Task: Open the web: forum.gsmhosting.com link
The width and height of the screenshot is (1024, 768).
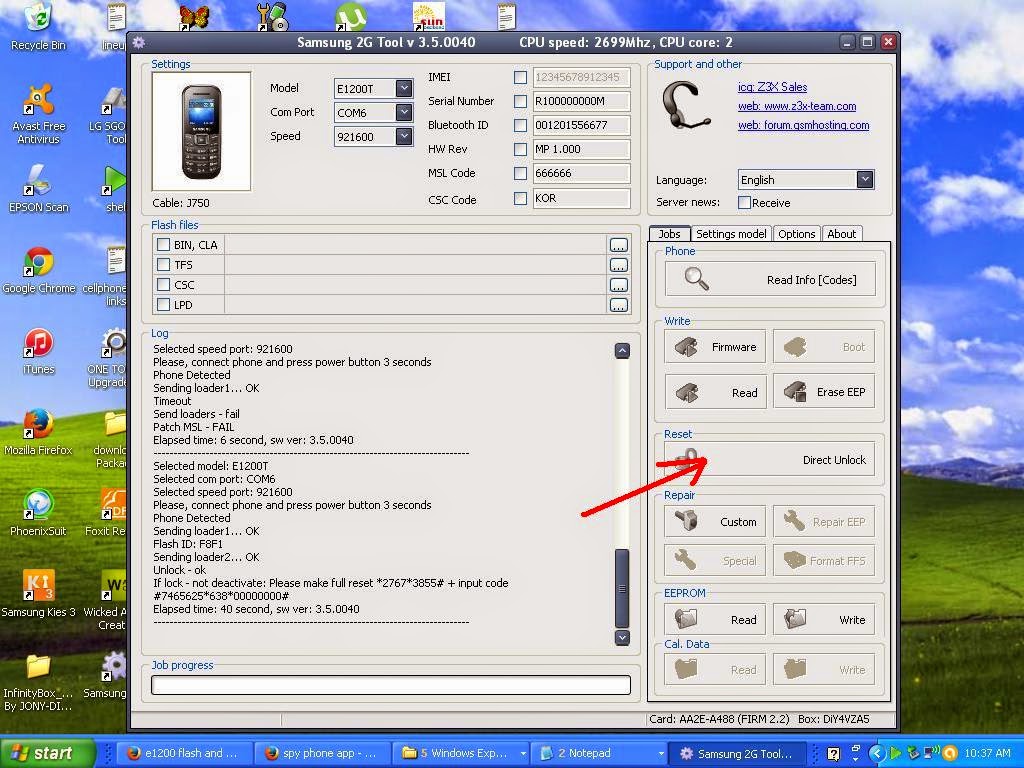Action: click(803, 125)
